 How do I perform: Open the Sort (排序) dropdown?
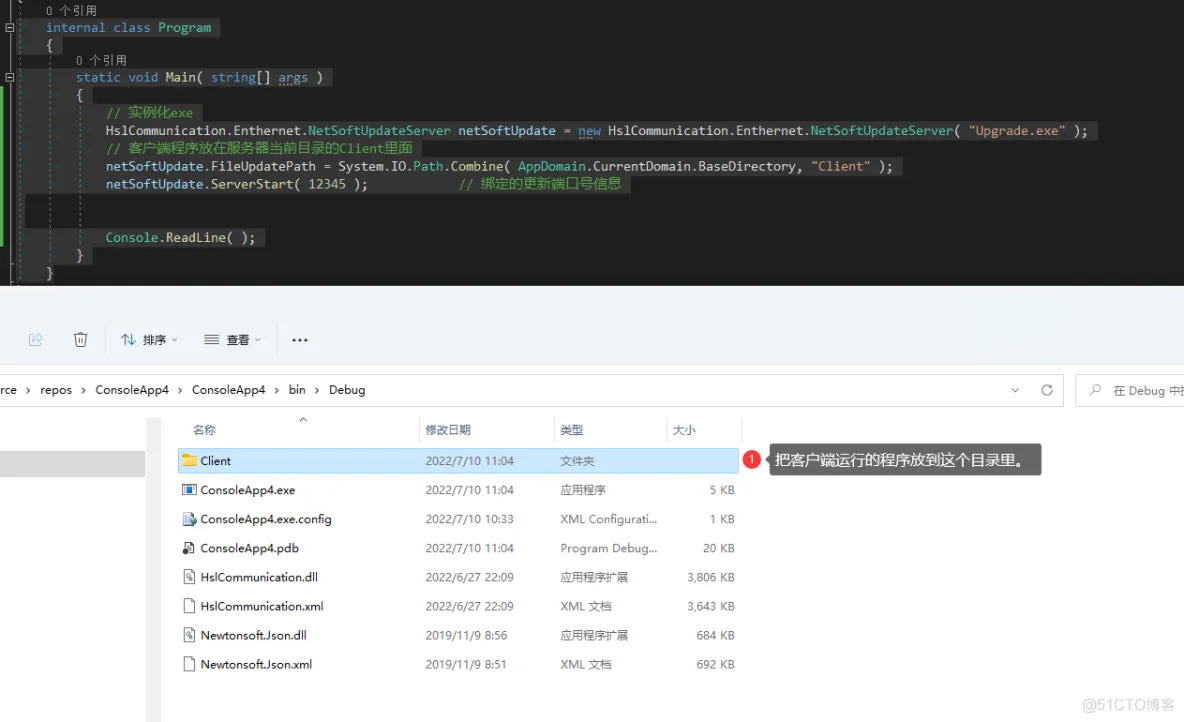click(x=150, y=340)
